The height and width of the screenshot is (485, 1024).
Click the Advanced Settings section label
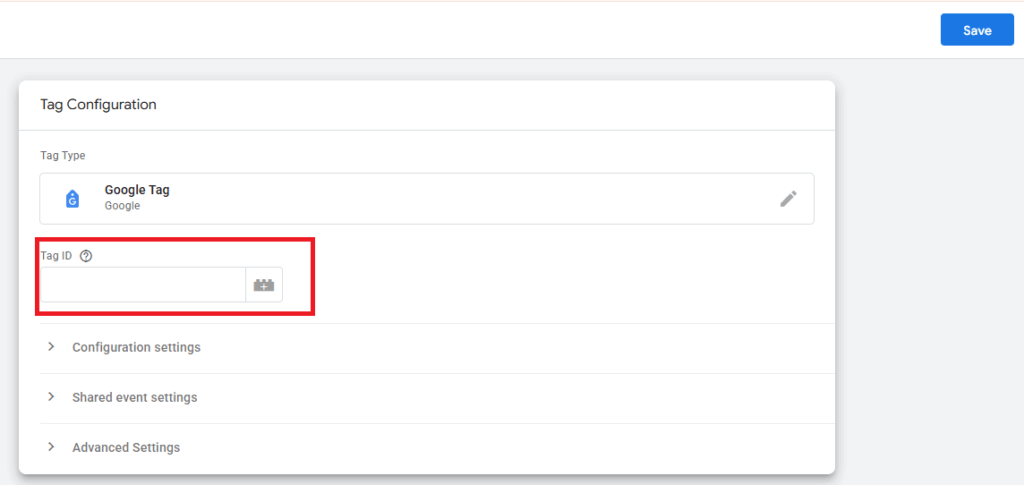coord(126,448)
